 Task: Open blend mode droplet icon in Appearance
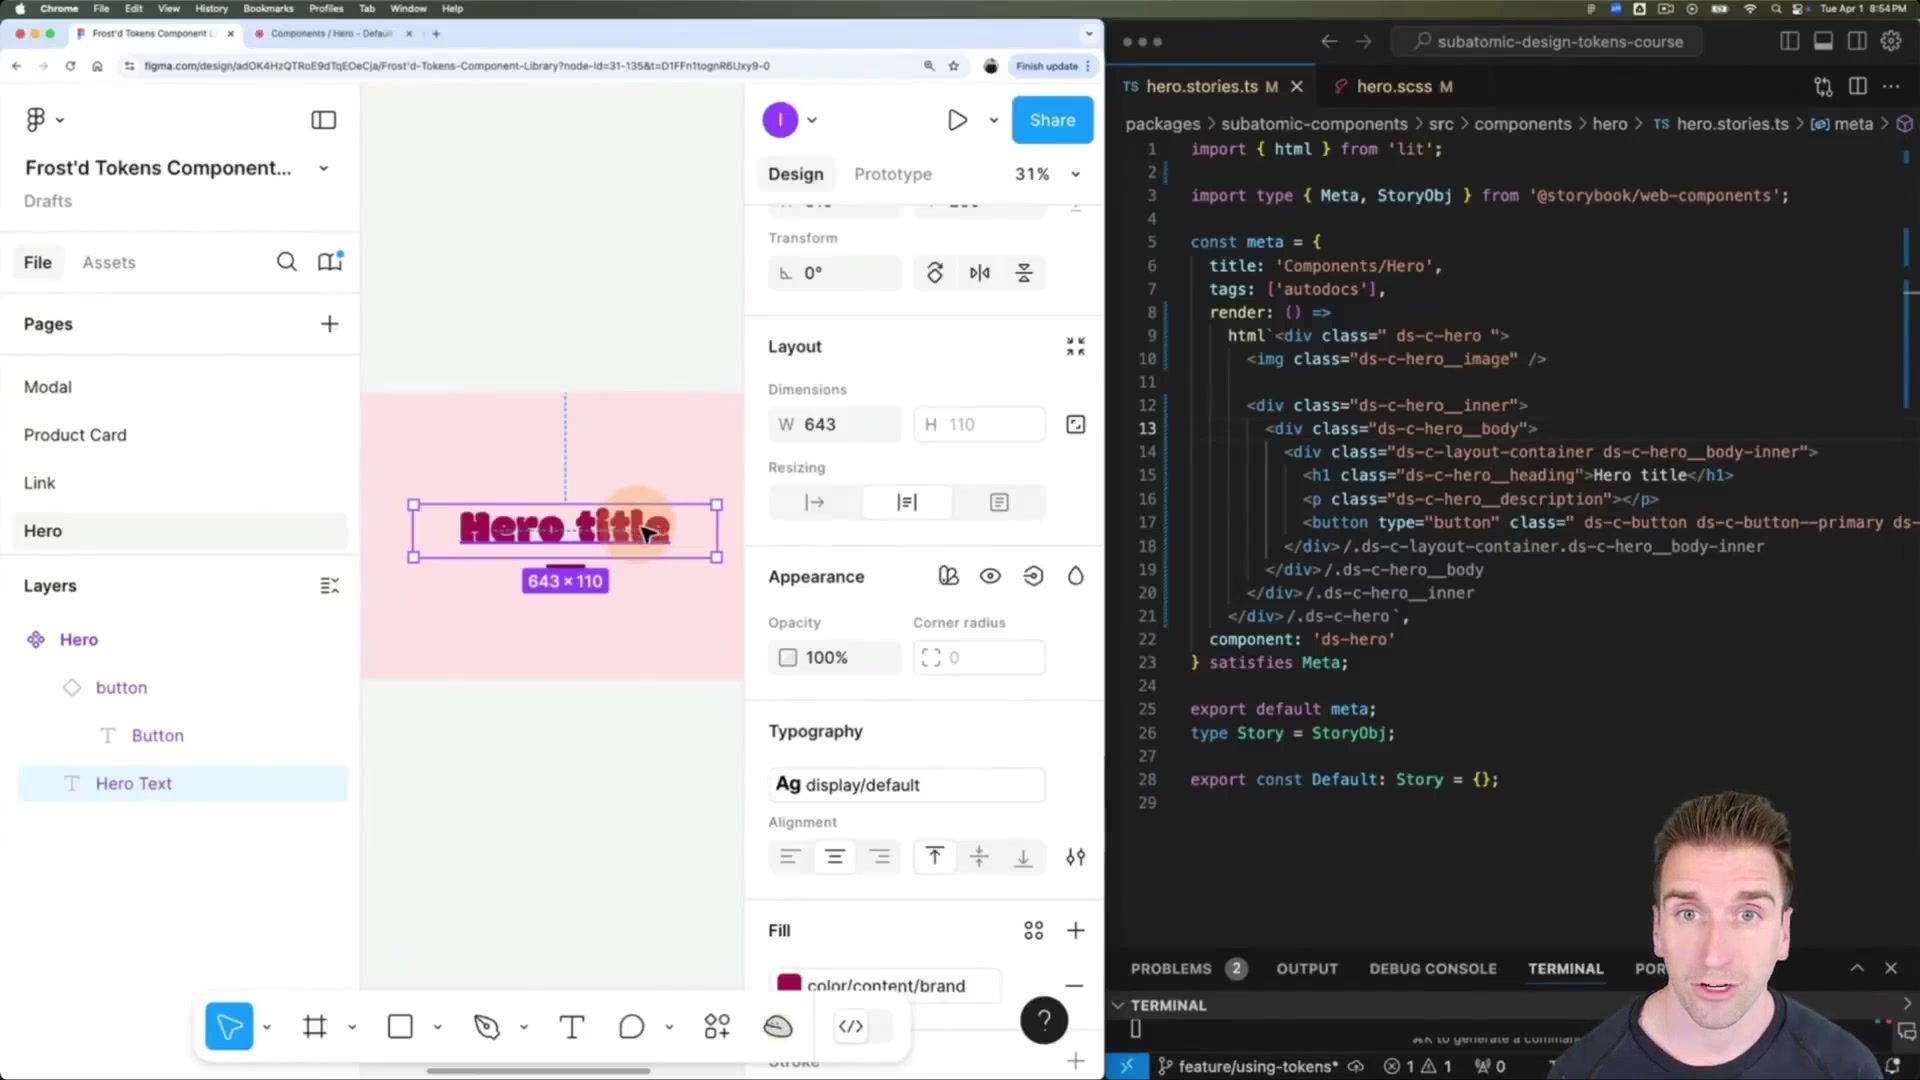coord(1076,576)
